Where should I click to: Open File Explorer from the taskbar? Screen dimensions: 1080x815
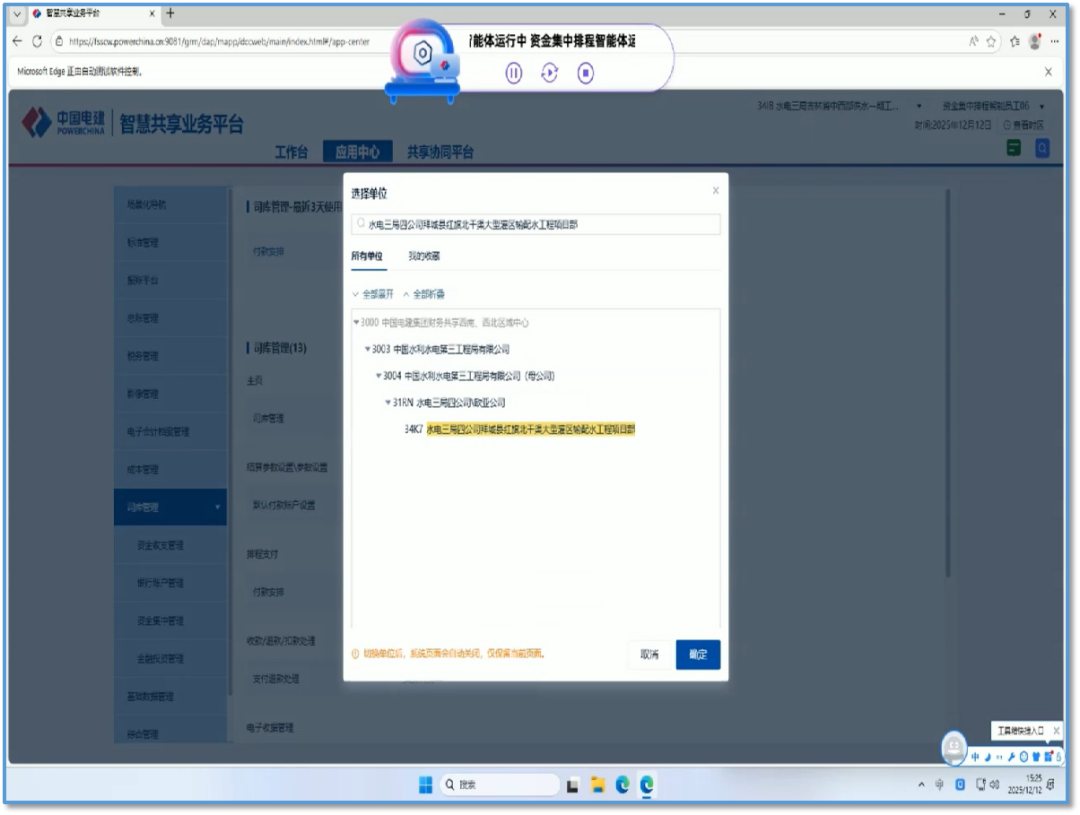(597, 785)
